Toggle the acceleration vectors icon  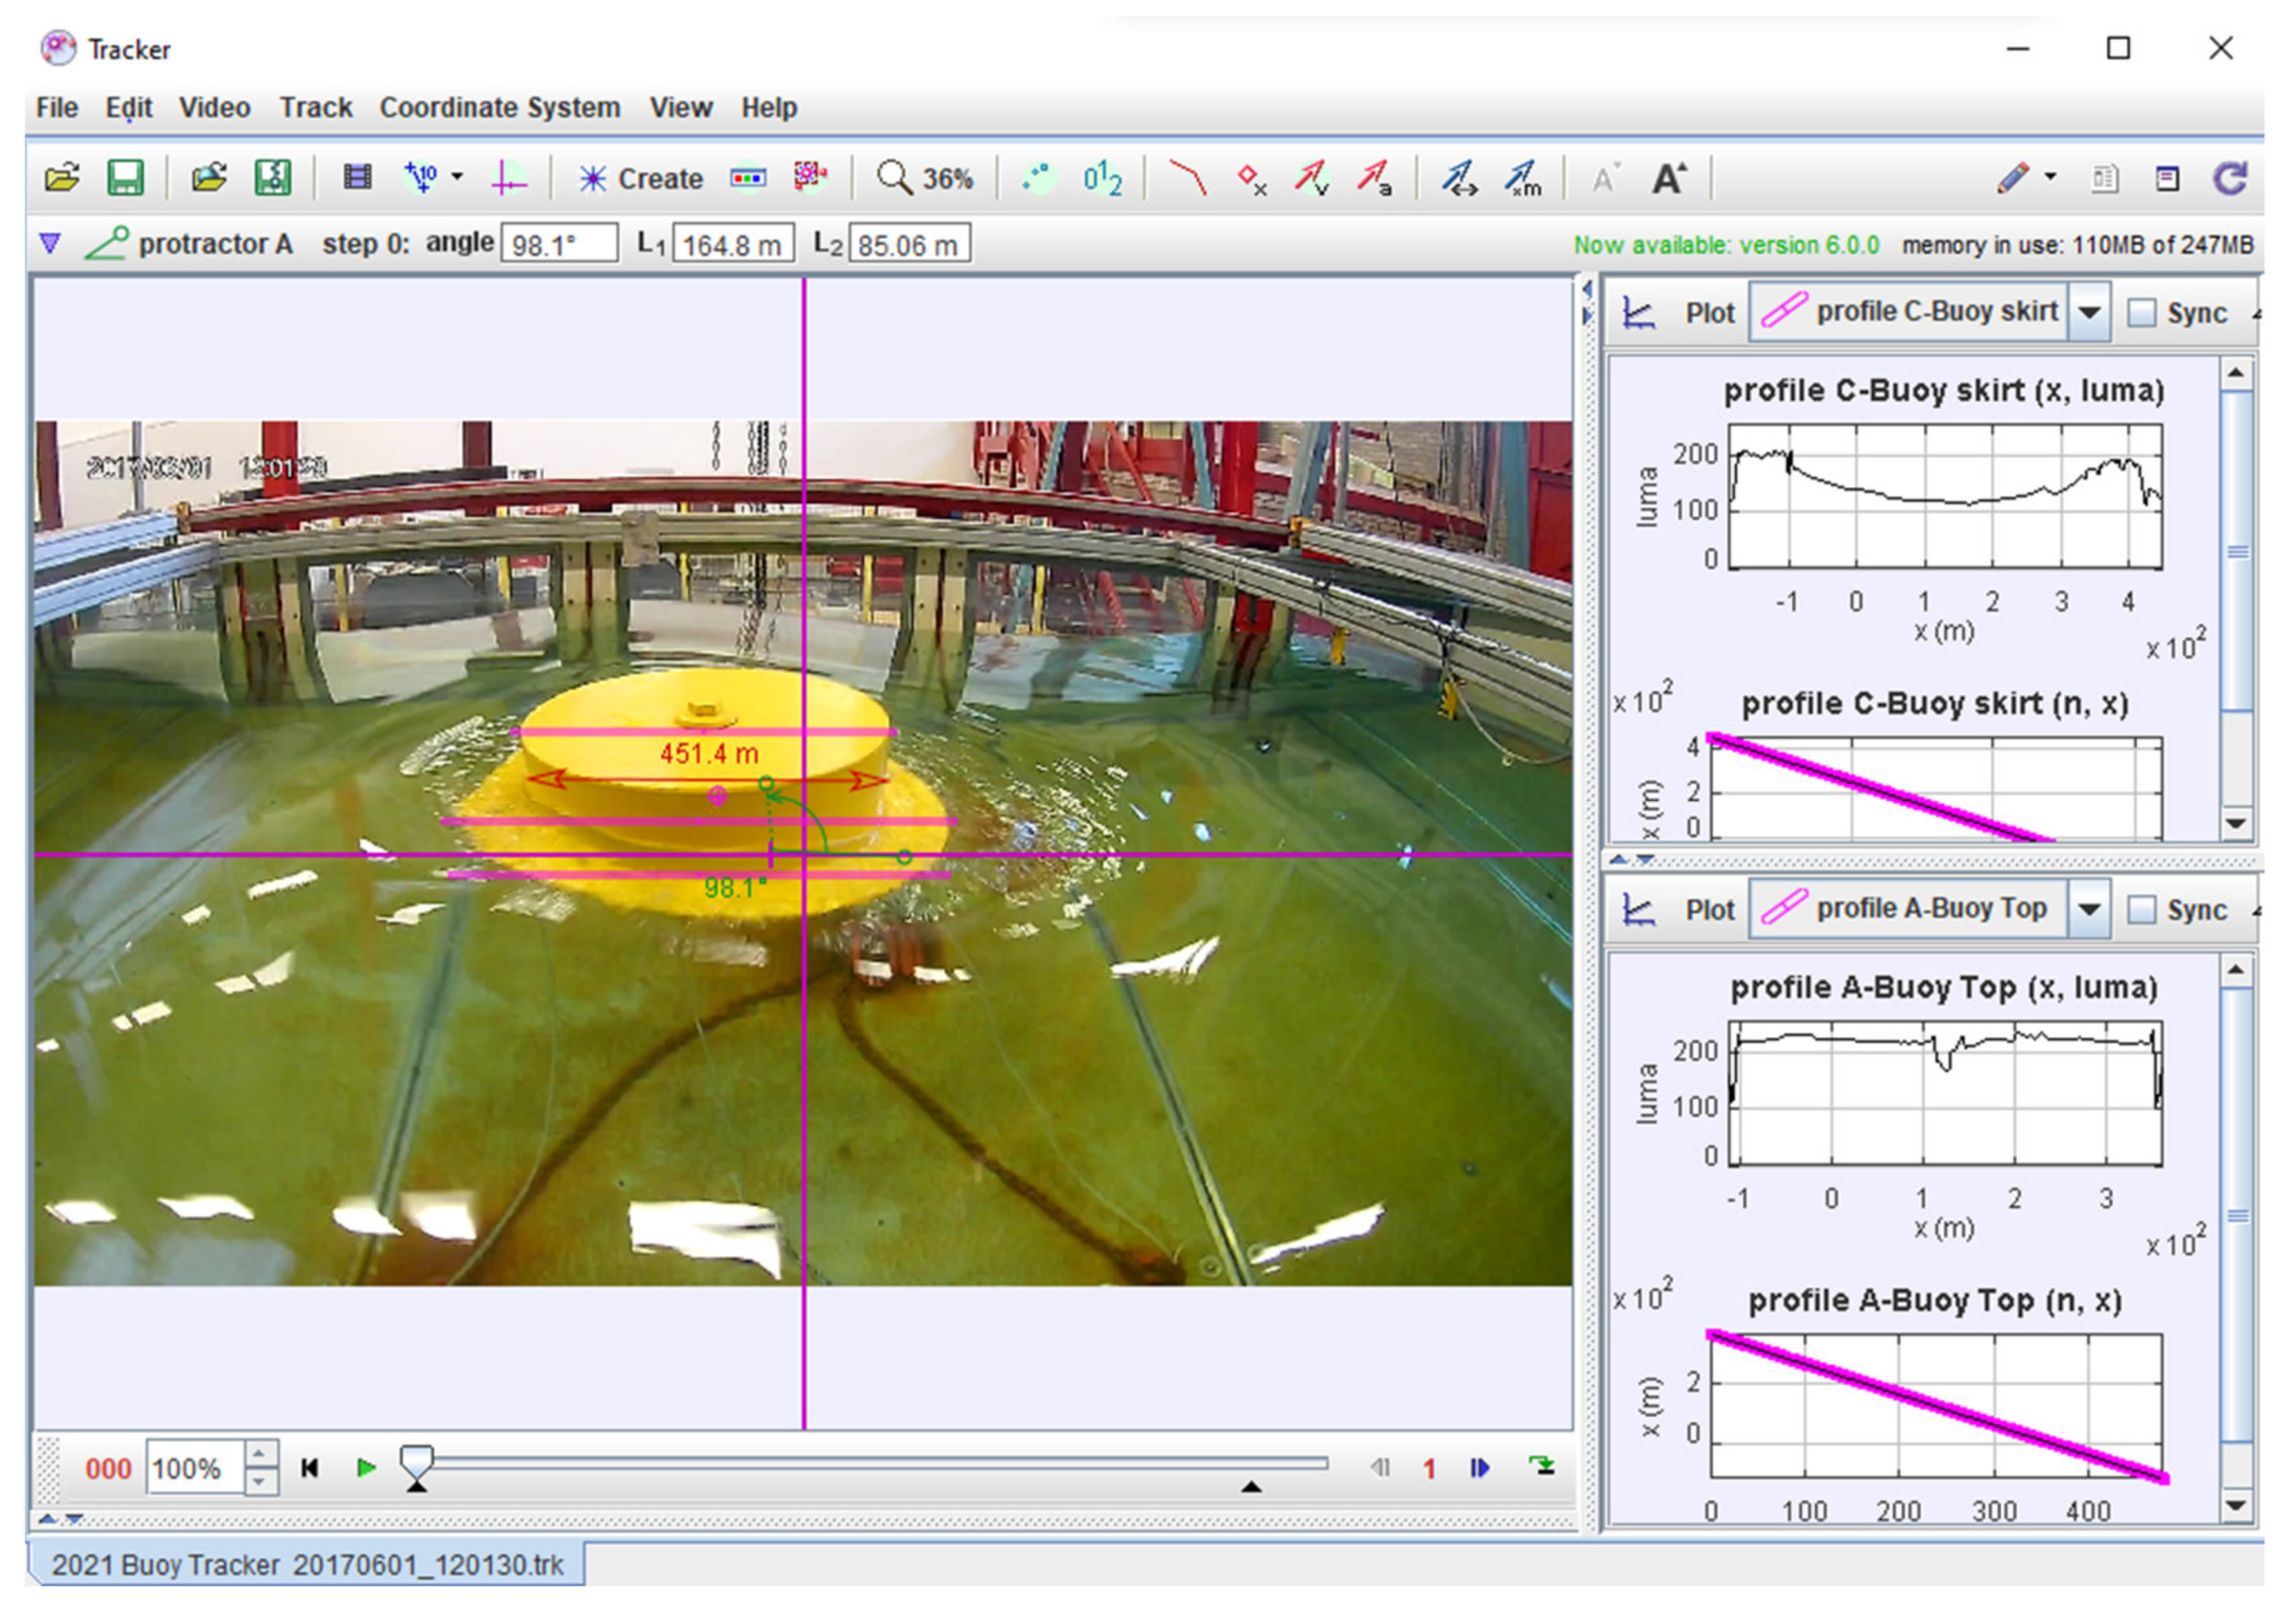[1375, 179]
